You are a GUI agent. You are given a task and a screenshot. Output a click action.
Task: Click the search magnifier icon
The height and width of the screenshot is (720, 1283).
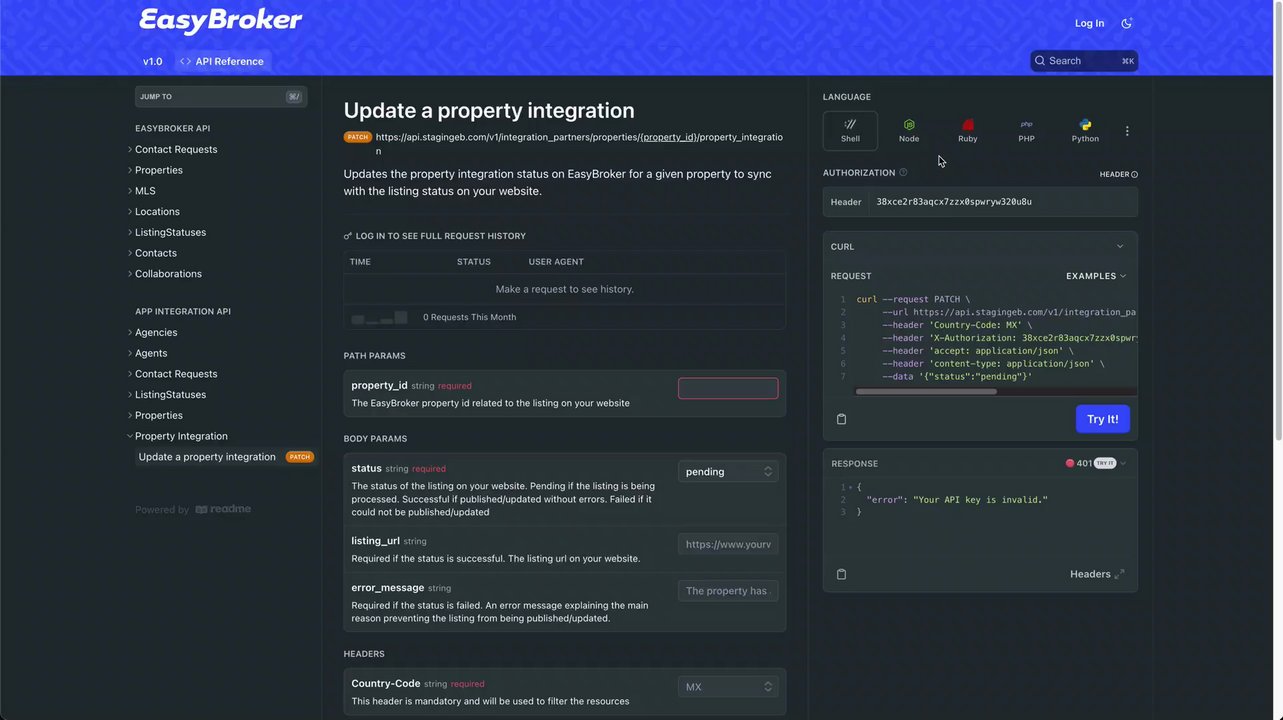click(x=1040, y=61)
